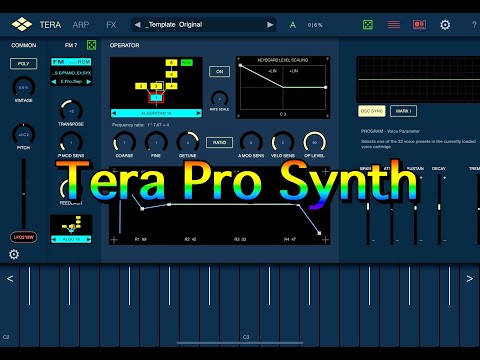Switch to the FX tab
This screenshot has width=480, height=360.
point(111,25)
